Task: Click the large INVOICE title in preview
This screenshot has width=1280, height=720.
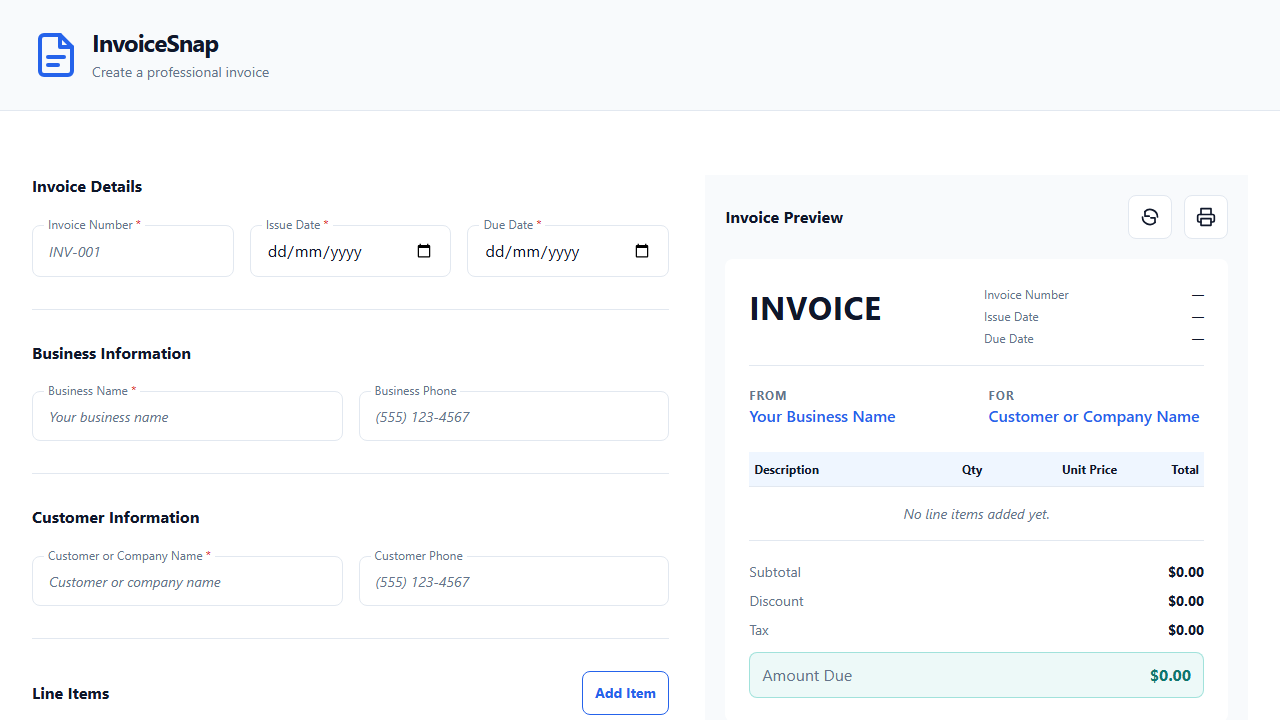Action: [x=815, y=309]
